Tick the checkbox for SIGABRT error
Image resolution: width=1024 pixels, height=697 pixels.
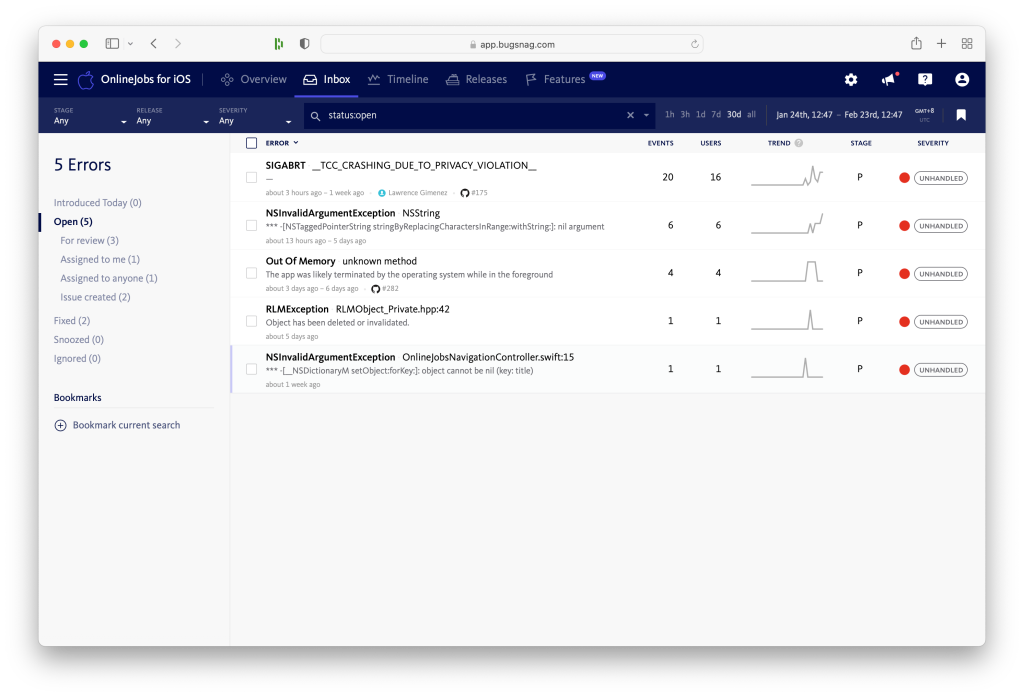[252, 178]
